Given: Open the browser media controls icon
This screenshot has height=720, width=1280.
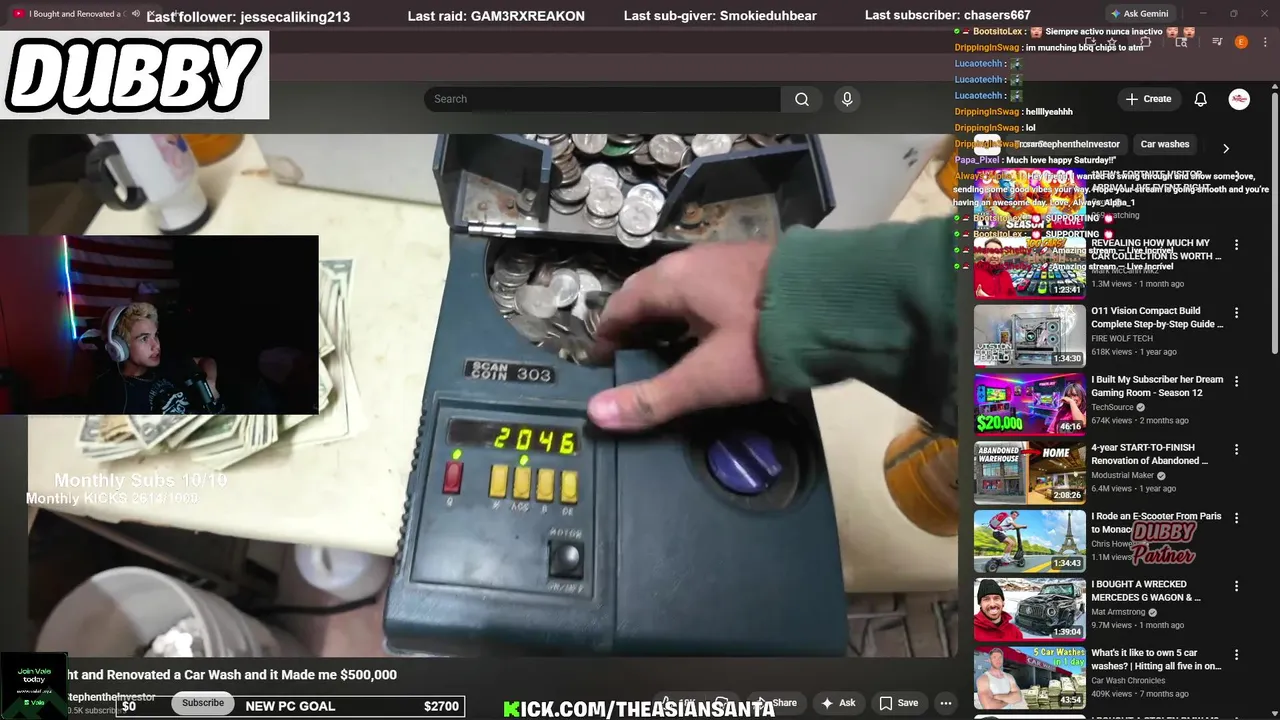Looking at the screenshot, I should coord(1217,42).
